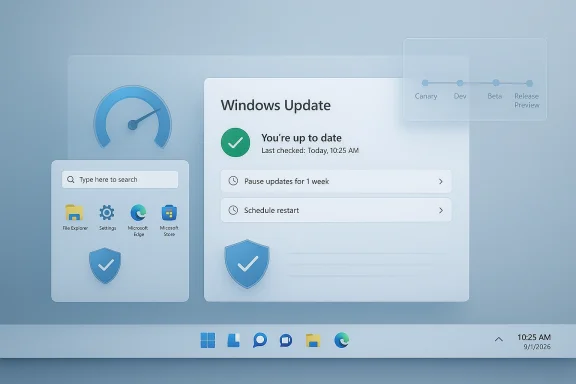Expand the Pause updates for 1 week chevron
The height and width of the screenshot is (384, 576).
click(441, 181)
